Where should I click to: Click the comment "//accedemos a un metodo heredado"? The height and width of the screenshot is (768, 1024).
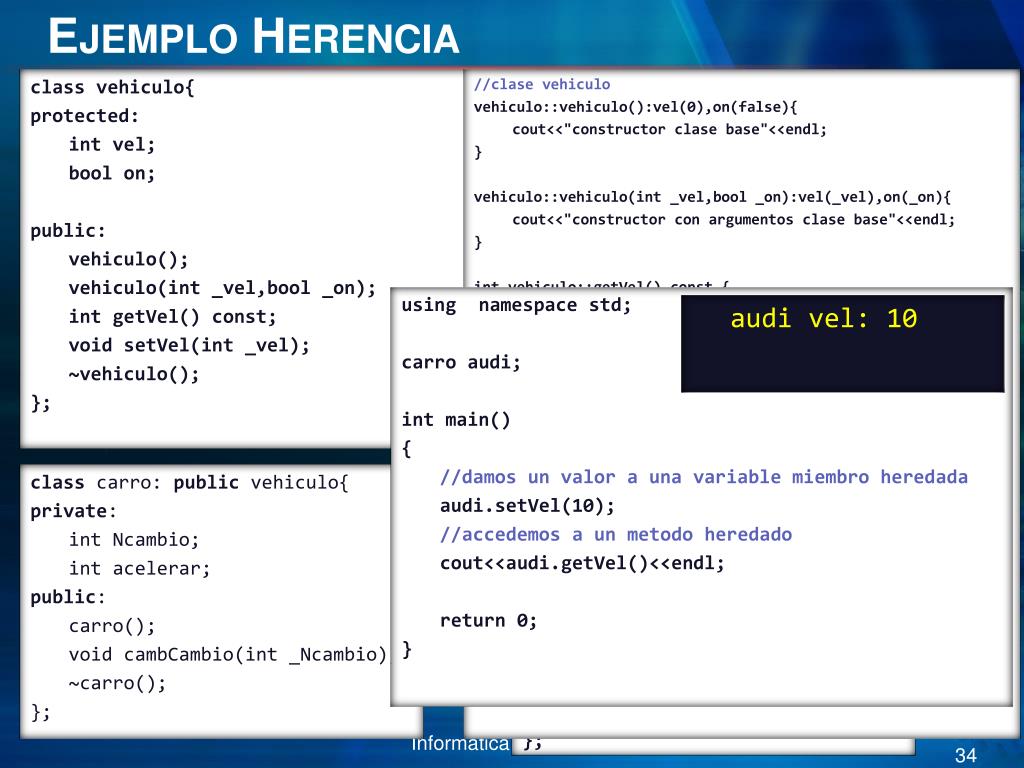point(616,535)
